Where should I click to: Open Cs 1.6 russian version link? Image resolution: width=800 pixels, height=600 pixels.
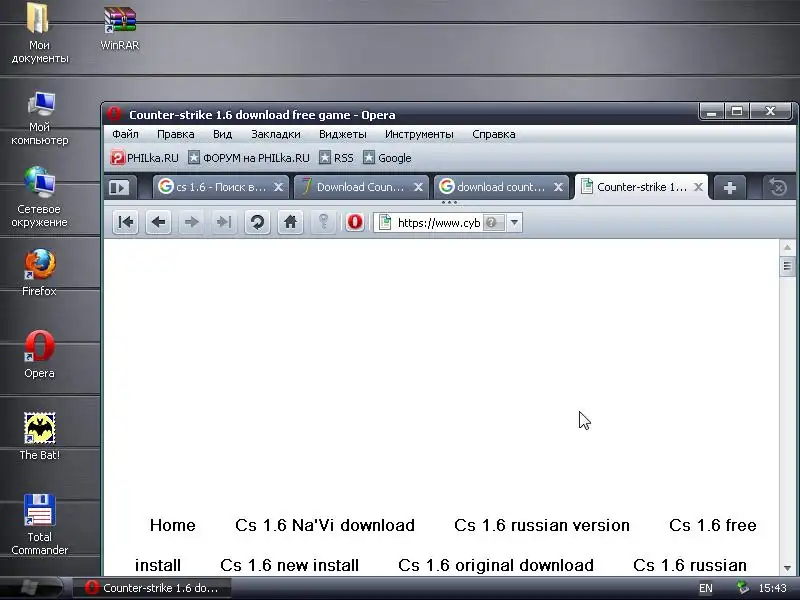click(x=542, y=525)
